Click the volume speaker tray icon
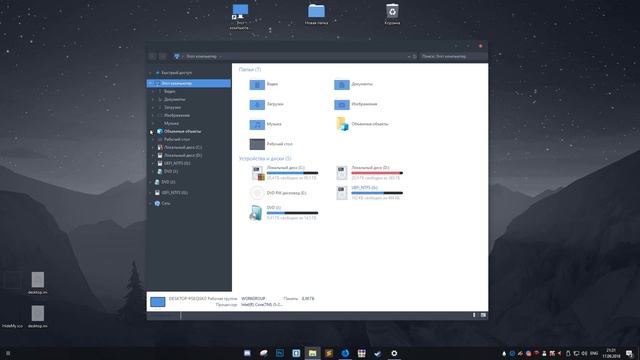Image resolution: width=640 pixels, height=360 pixels. 584,353
